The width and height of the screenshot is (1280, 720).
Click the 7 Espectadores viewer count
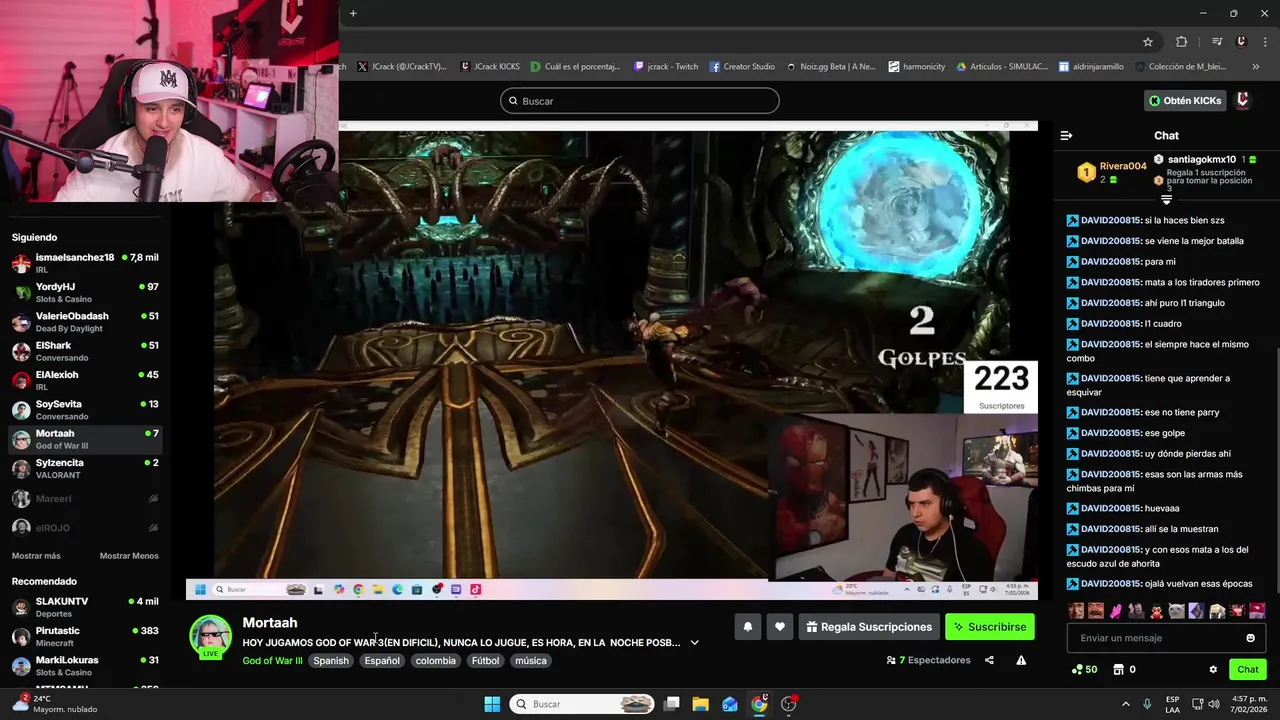tap(929, 661)
